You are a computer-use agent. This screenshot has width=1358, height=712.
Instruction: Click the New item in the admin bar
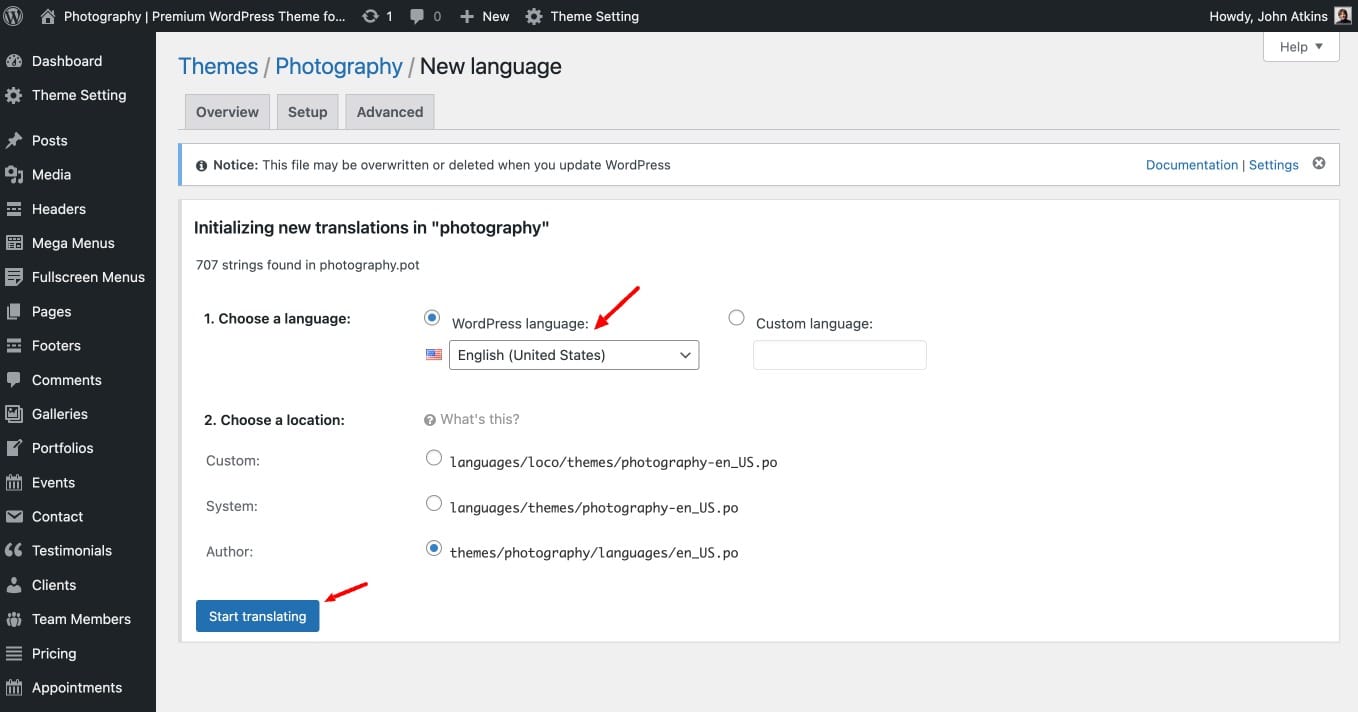tap(484, 16)
